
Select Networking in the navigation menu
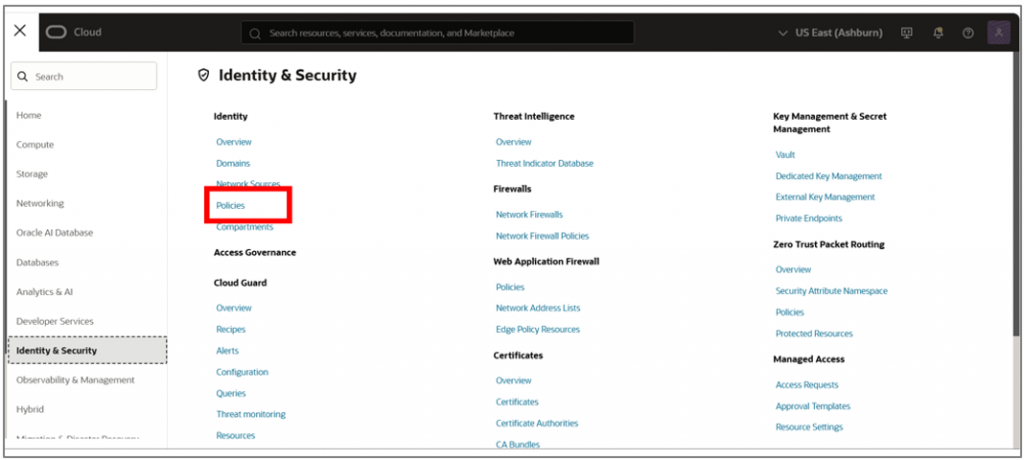(40, 203)
